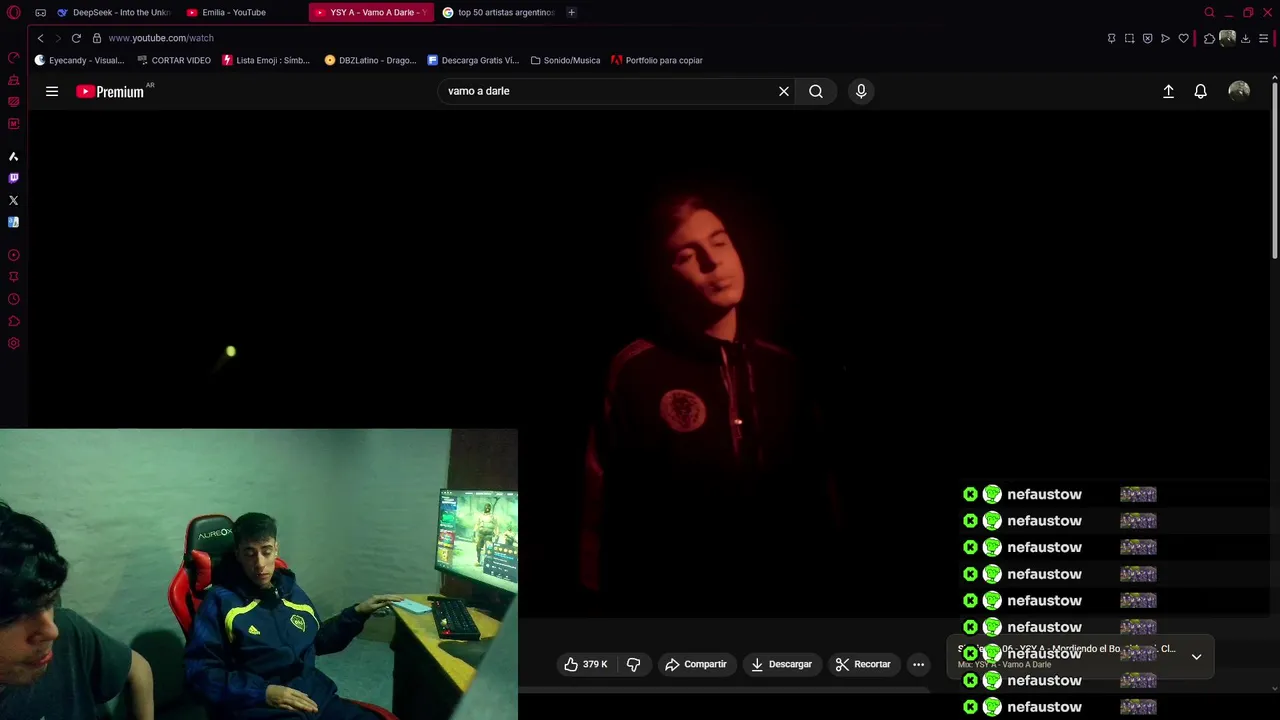Open Extensions cube icon in sidebar

(x=14, y=321)
